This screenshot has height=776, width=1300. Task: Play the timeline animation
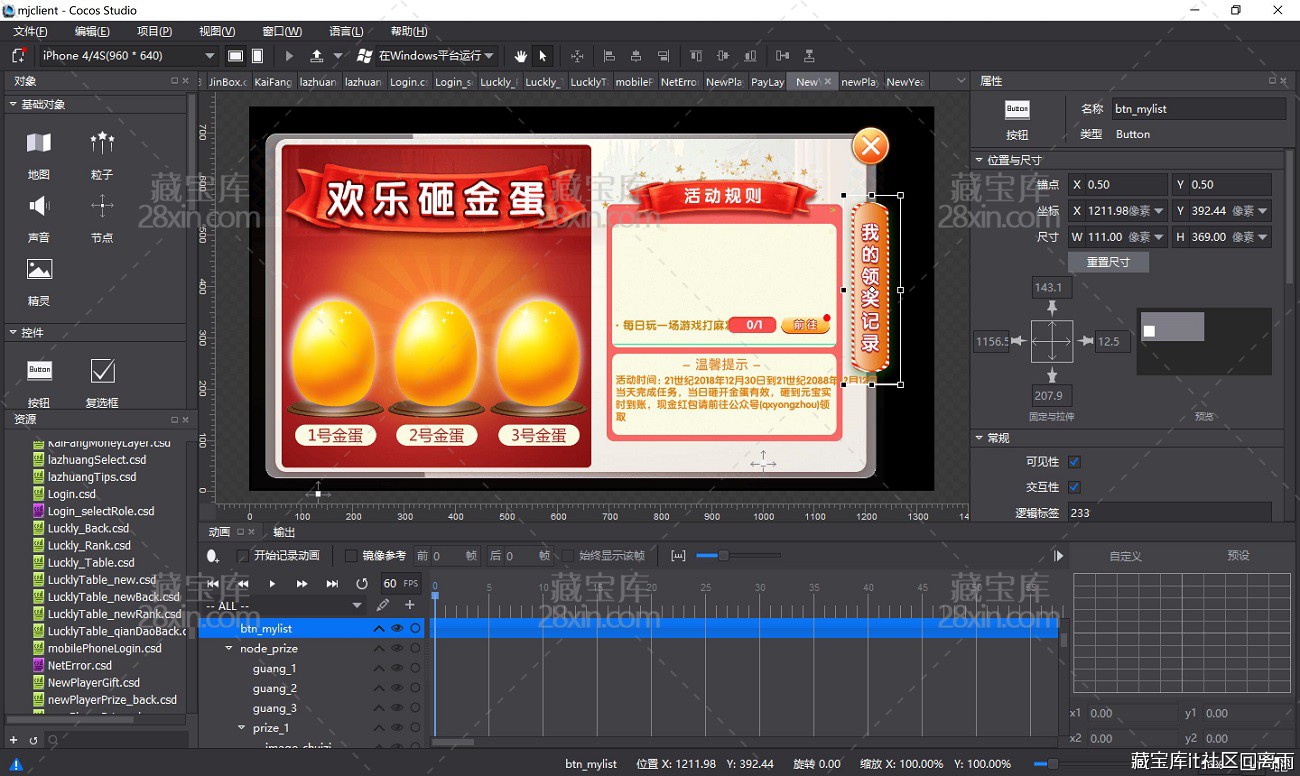pos(272,583)
